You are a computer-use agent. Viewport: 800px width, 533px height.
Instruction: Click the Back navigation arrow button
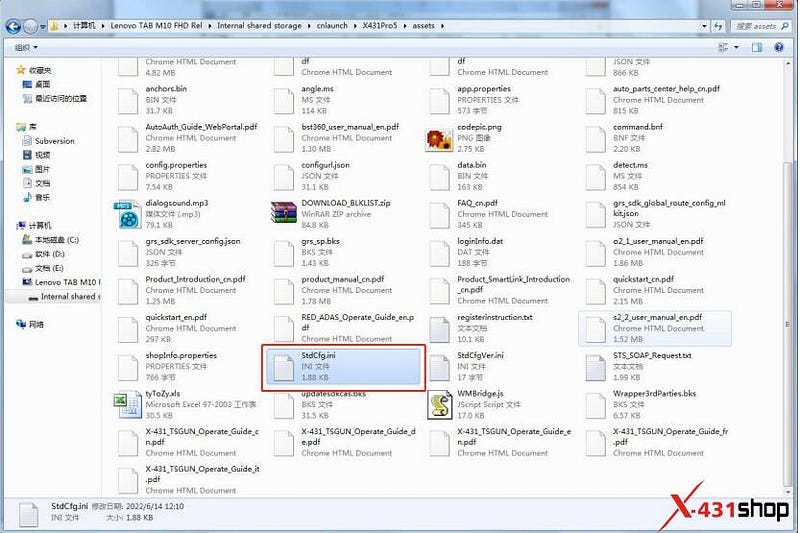point(14,26)
